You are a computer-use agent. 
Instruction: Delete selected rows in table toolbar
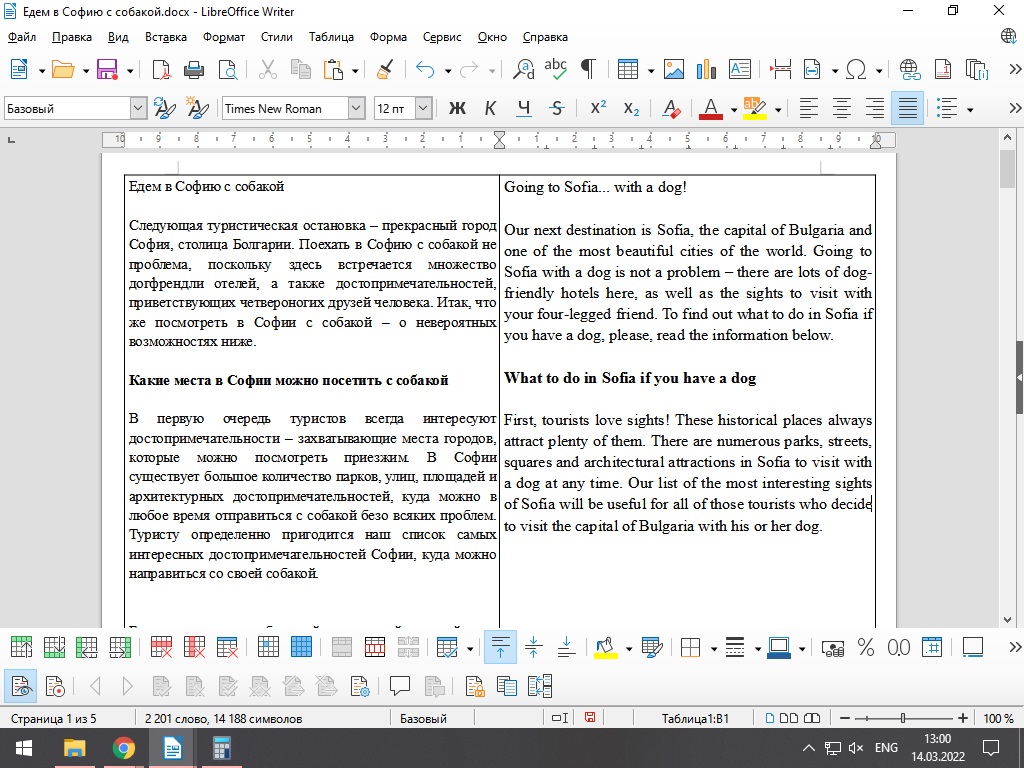point(161,647)
